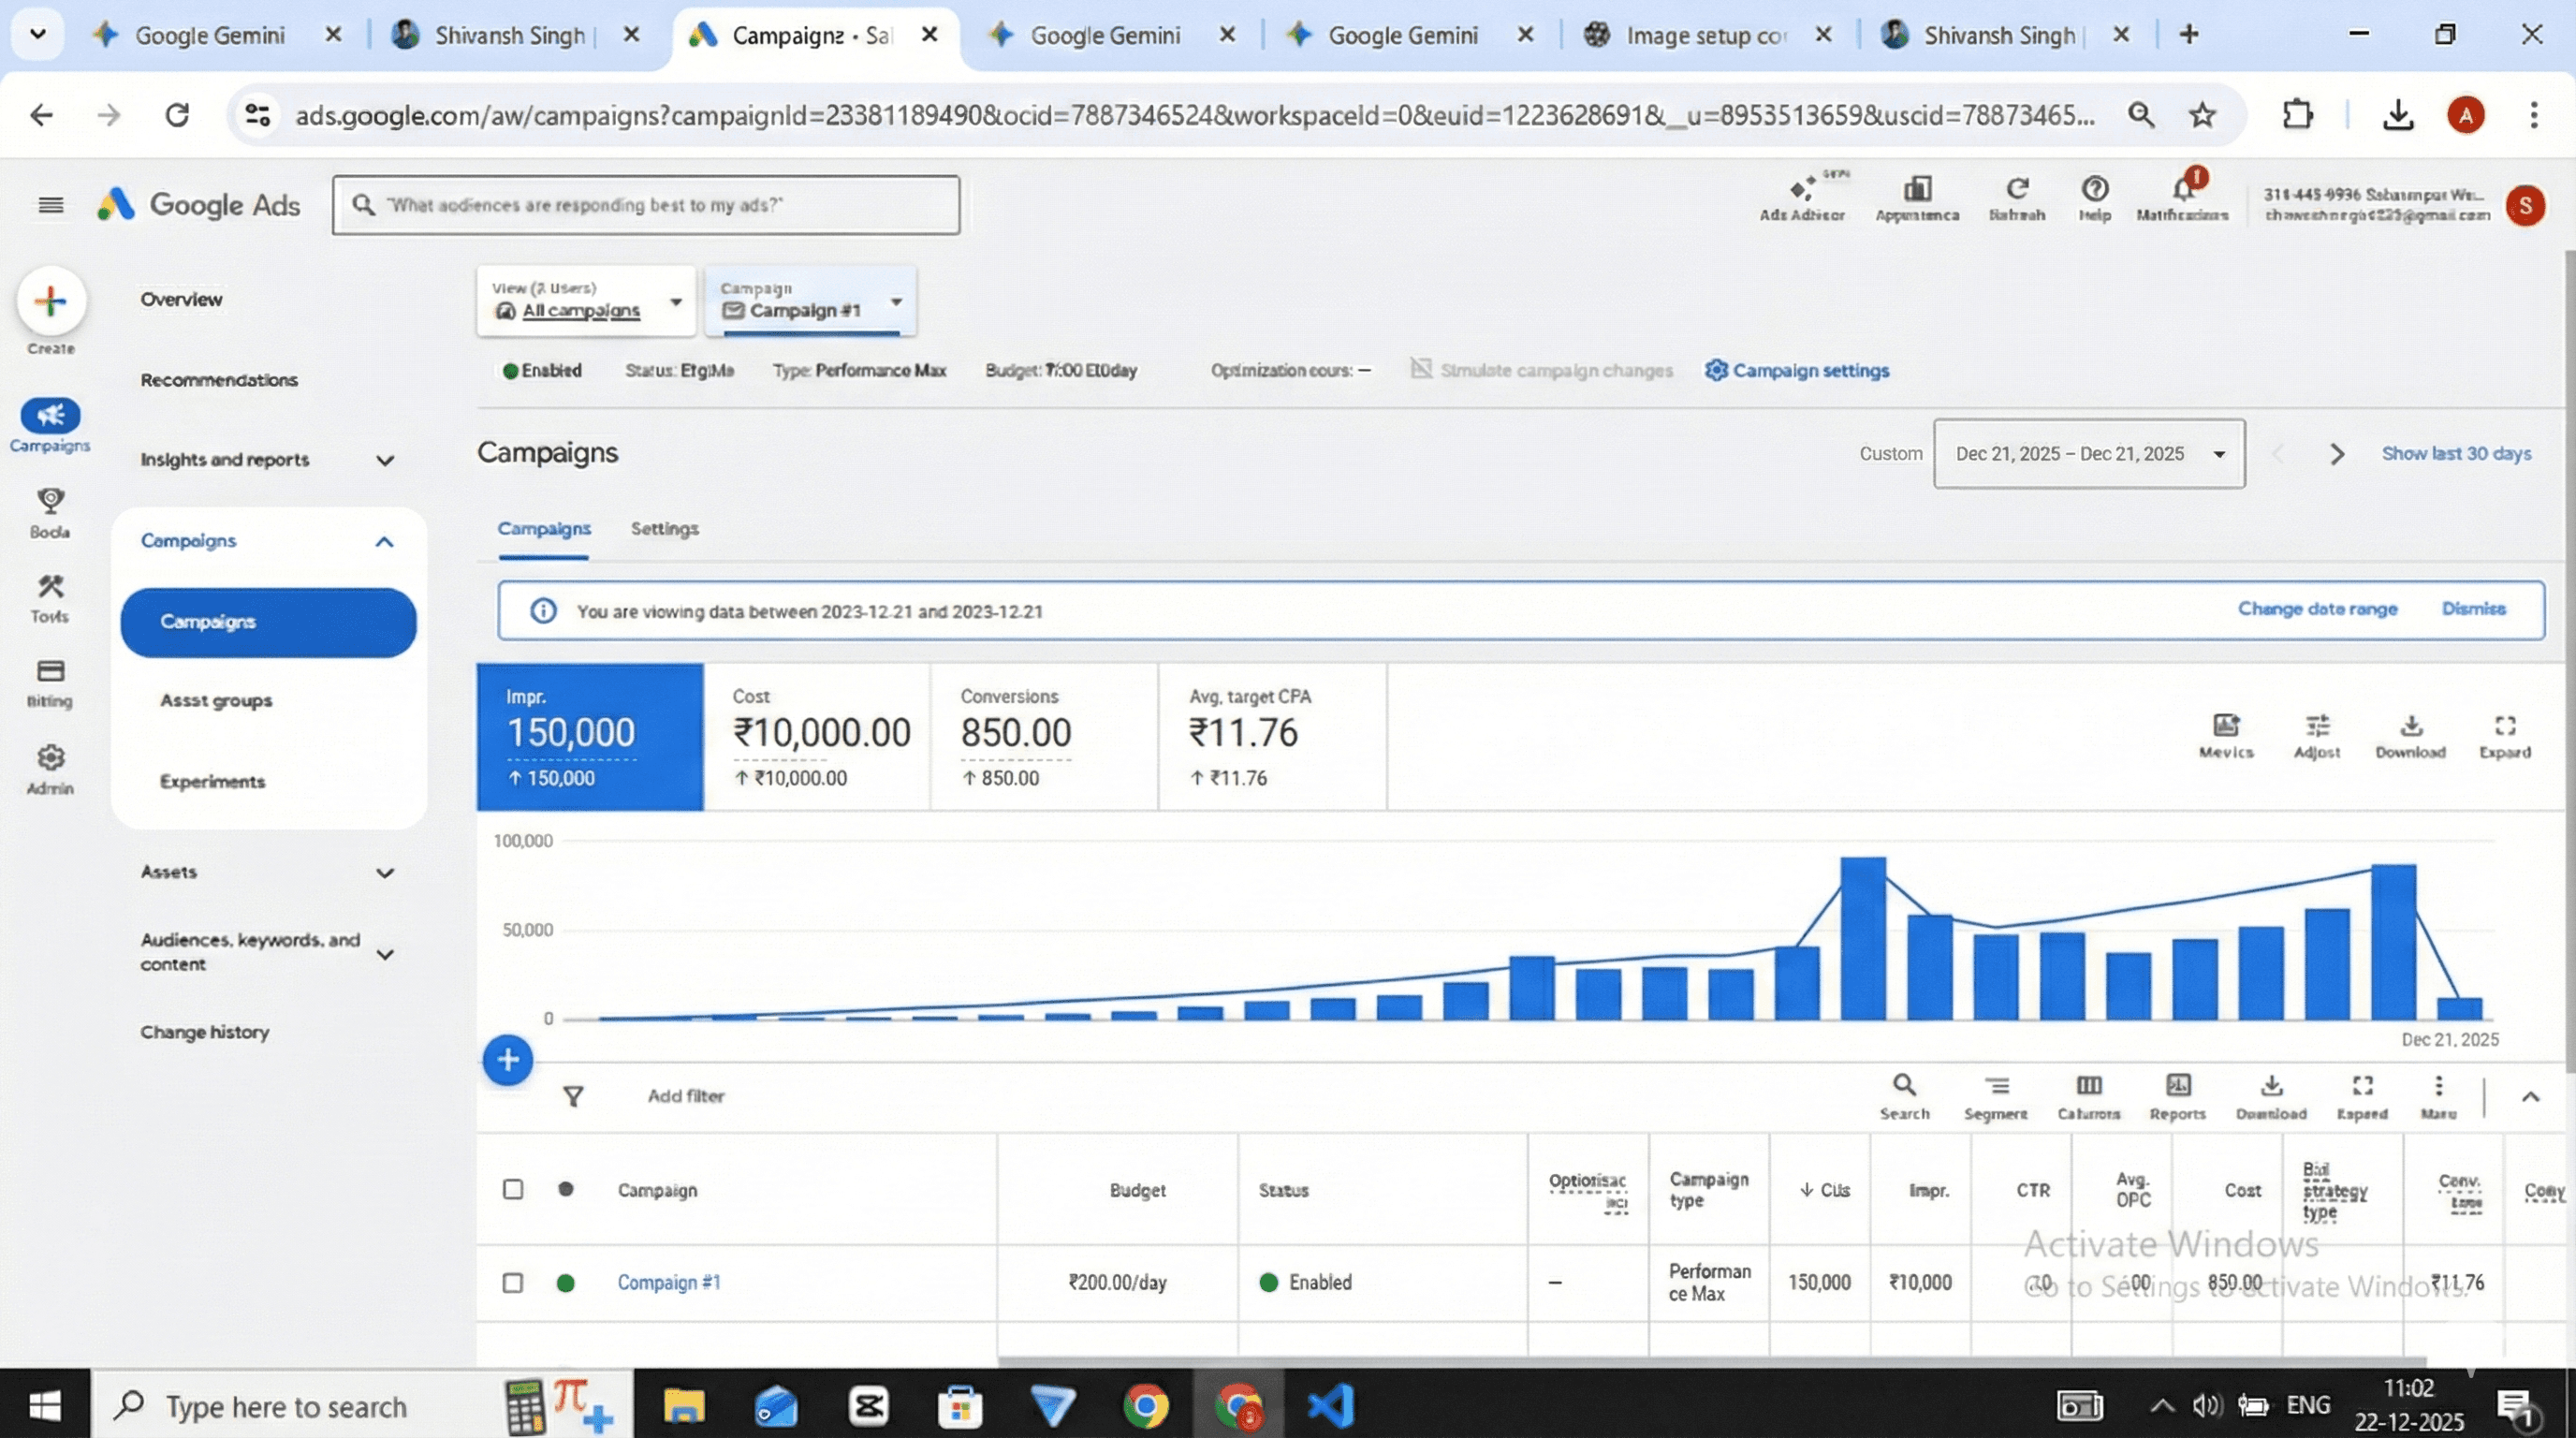Open the account avatar S
The image size is (2576, 1438).
tap(2525, 205)
